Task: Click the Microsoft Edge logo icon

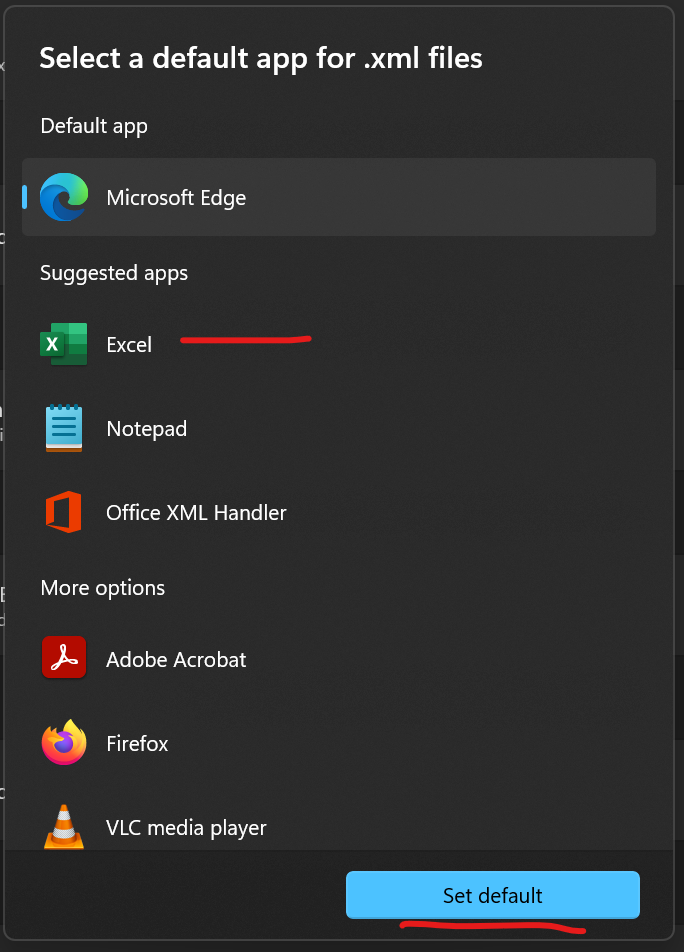Action: (64, 197)
